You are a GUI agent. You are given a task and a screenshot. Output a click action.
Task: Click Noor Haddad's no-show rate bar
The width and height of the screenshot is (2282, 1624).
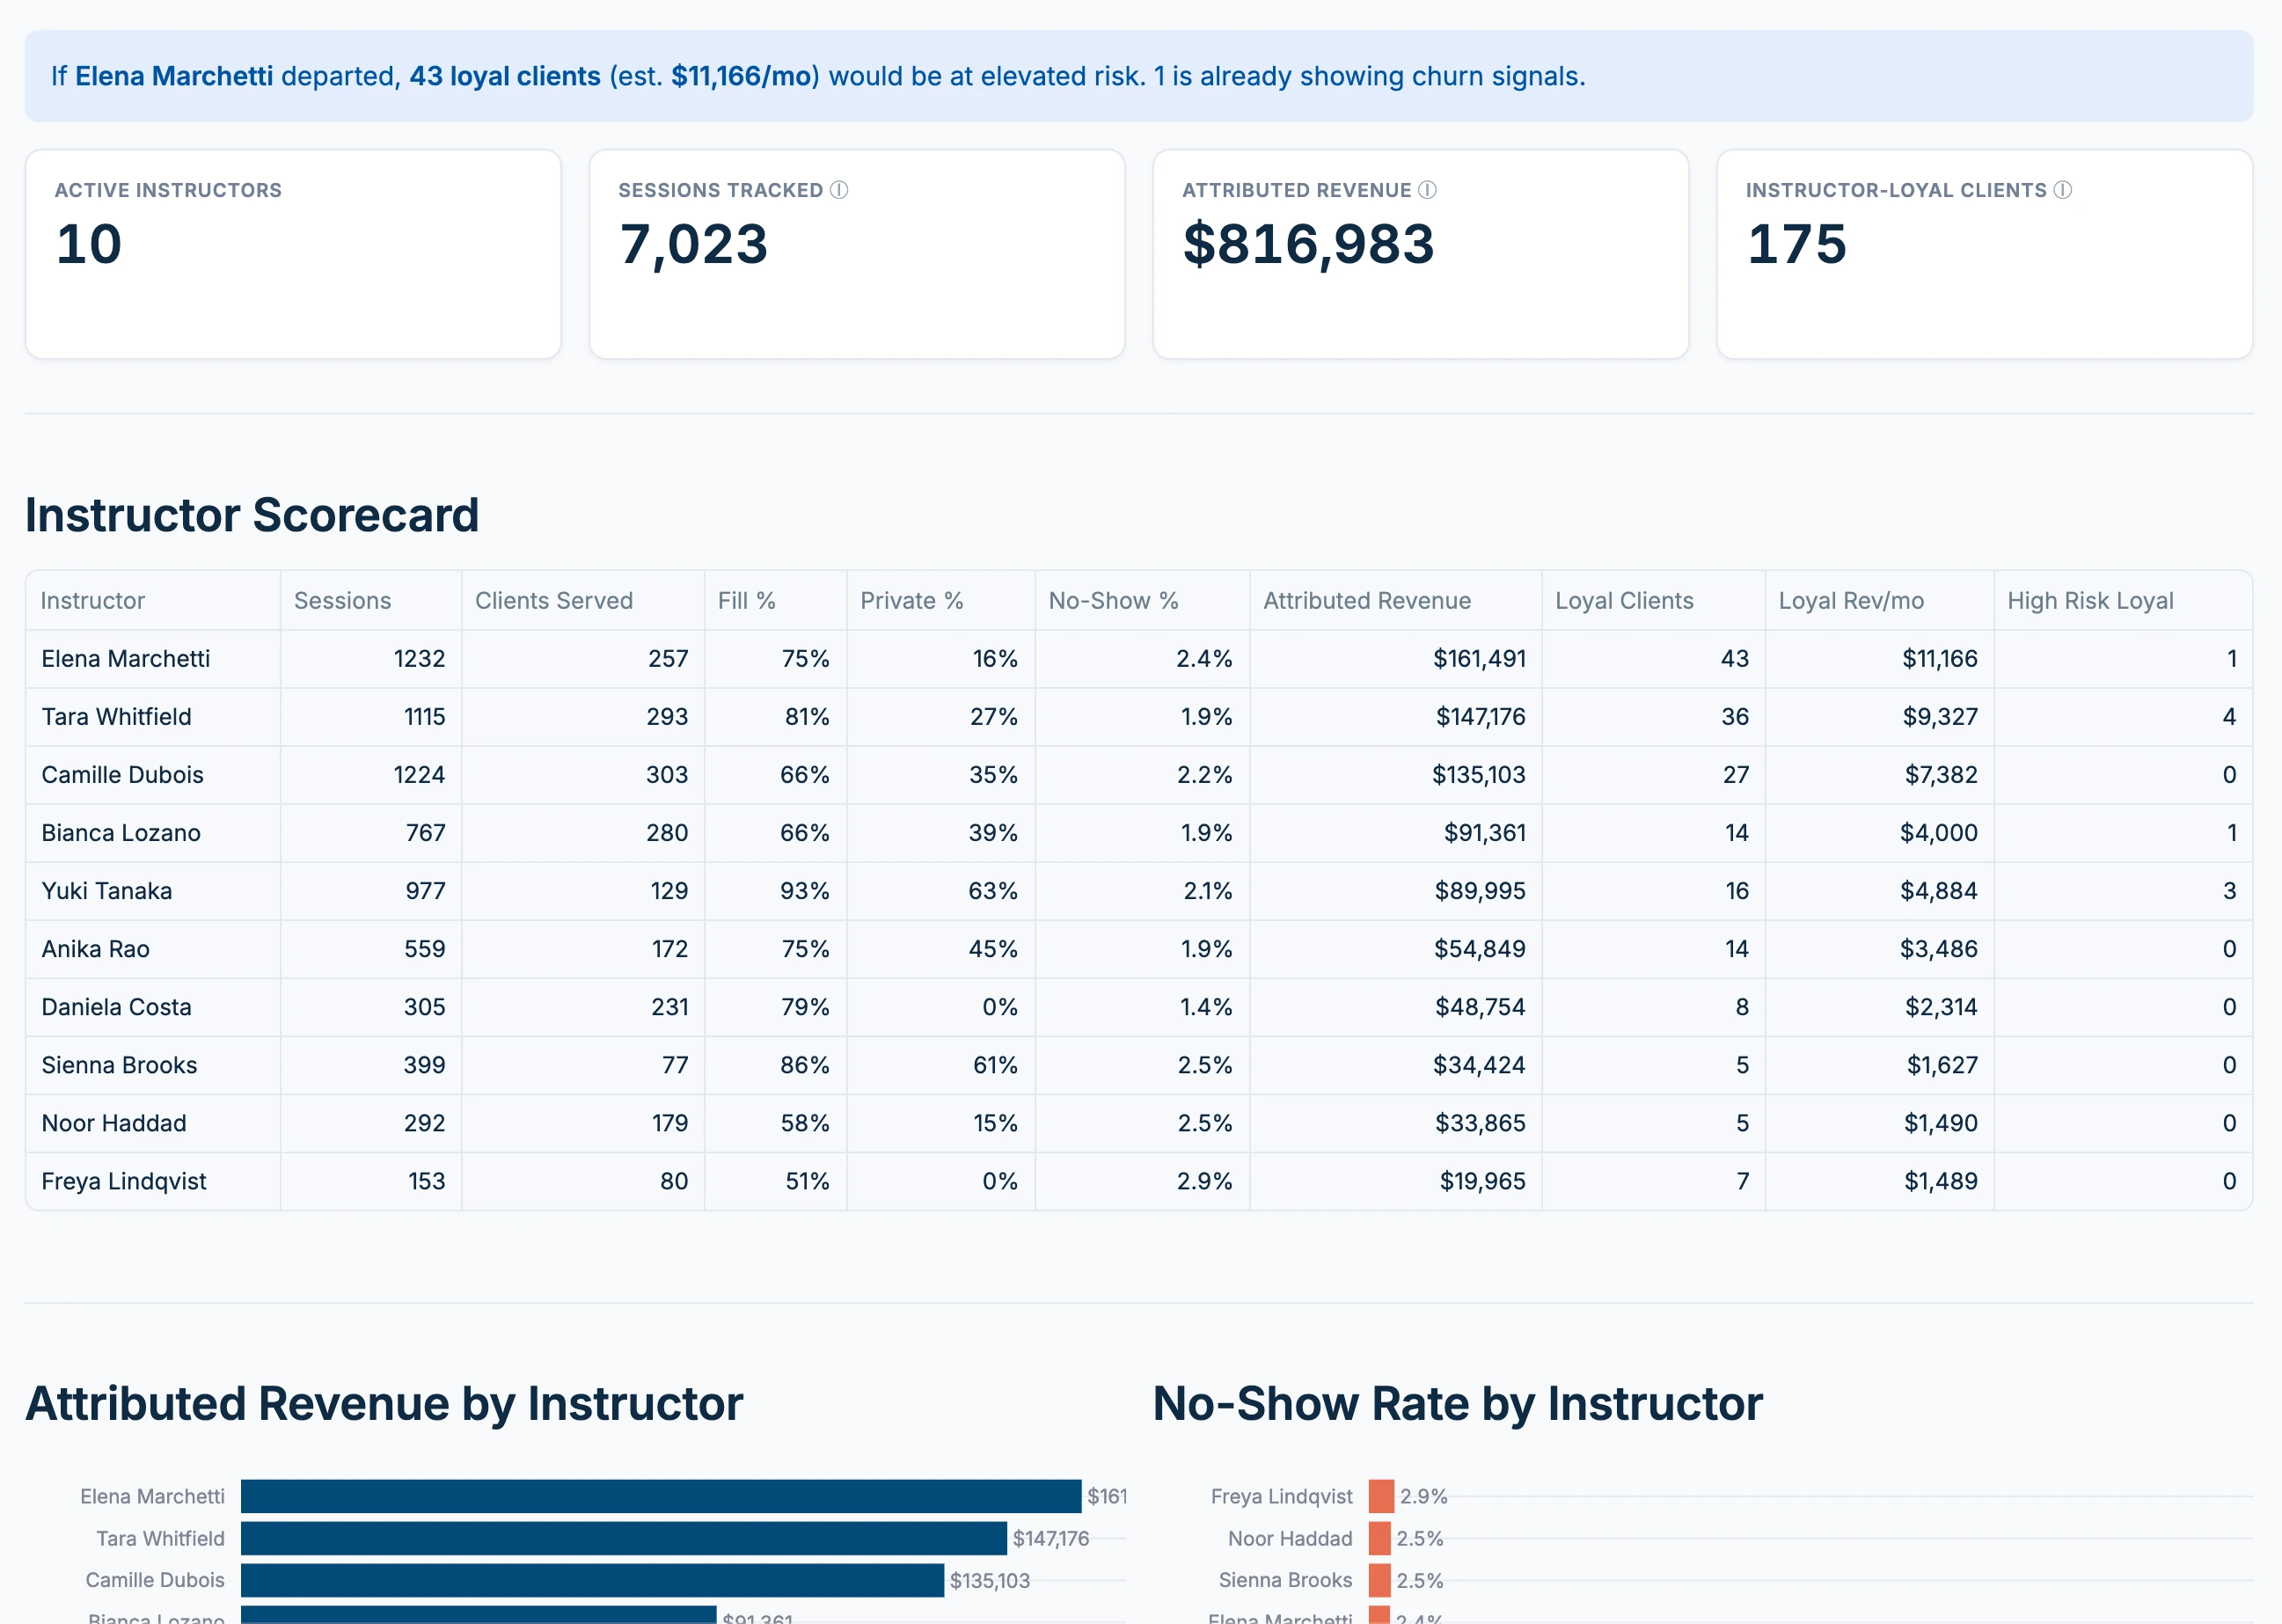point(1380,1537)
